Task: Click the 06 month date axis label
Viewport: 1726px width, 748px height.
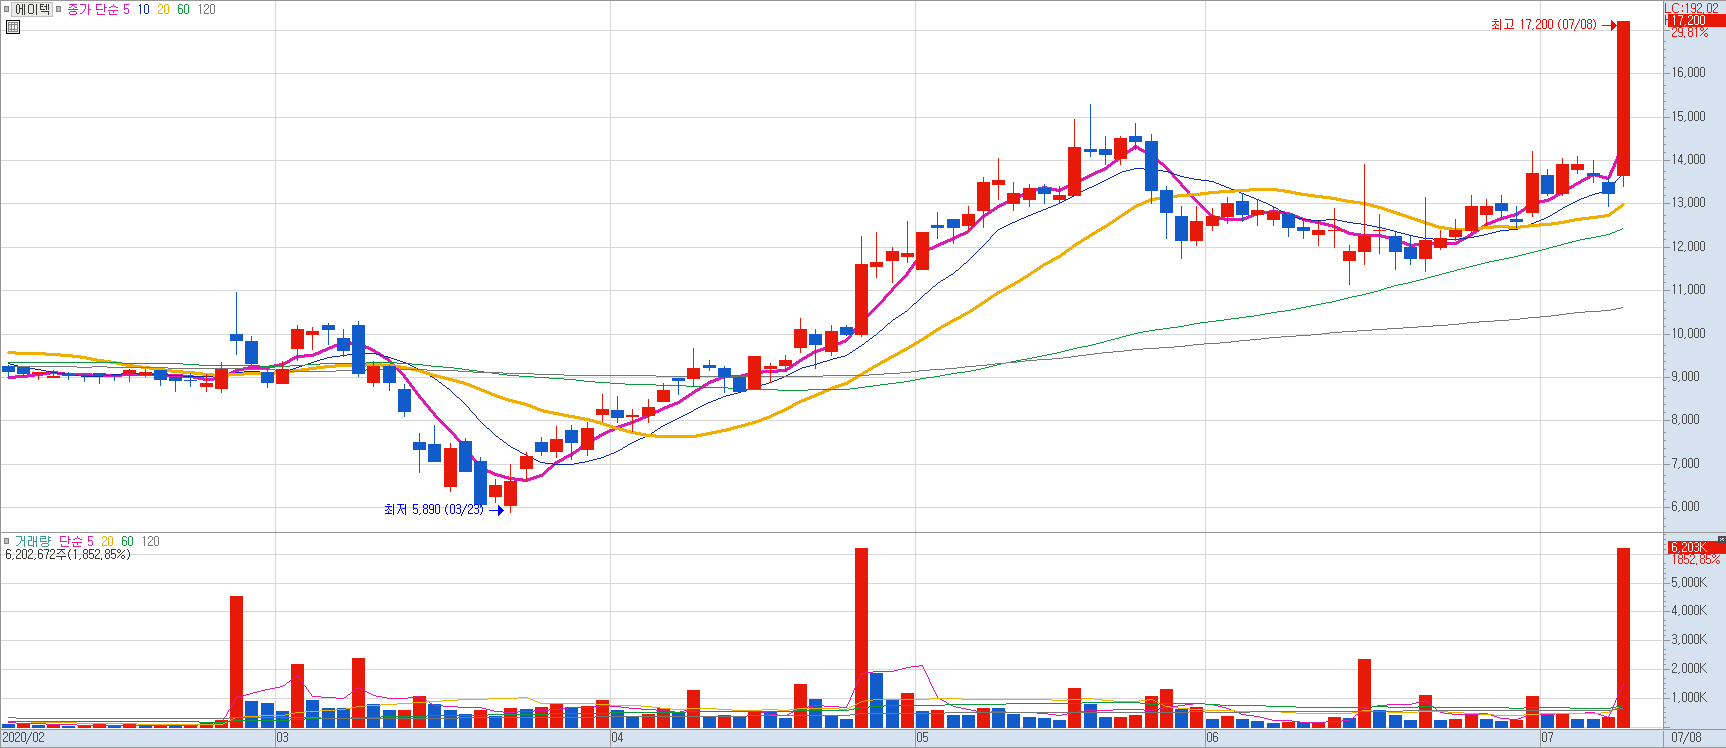Action: [x=1212, y=738]
